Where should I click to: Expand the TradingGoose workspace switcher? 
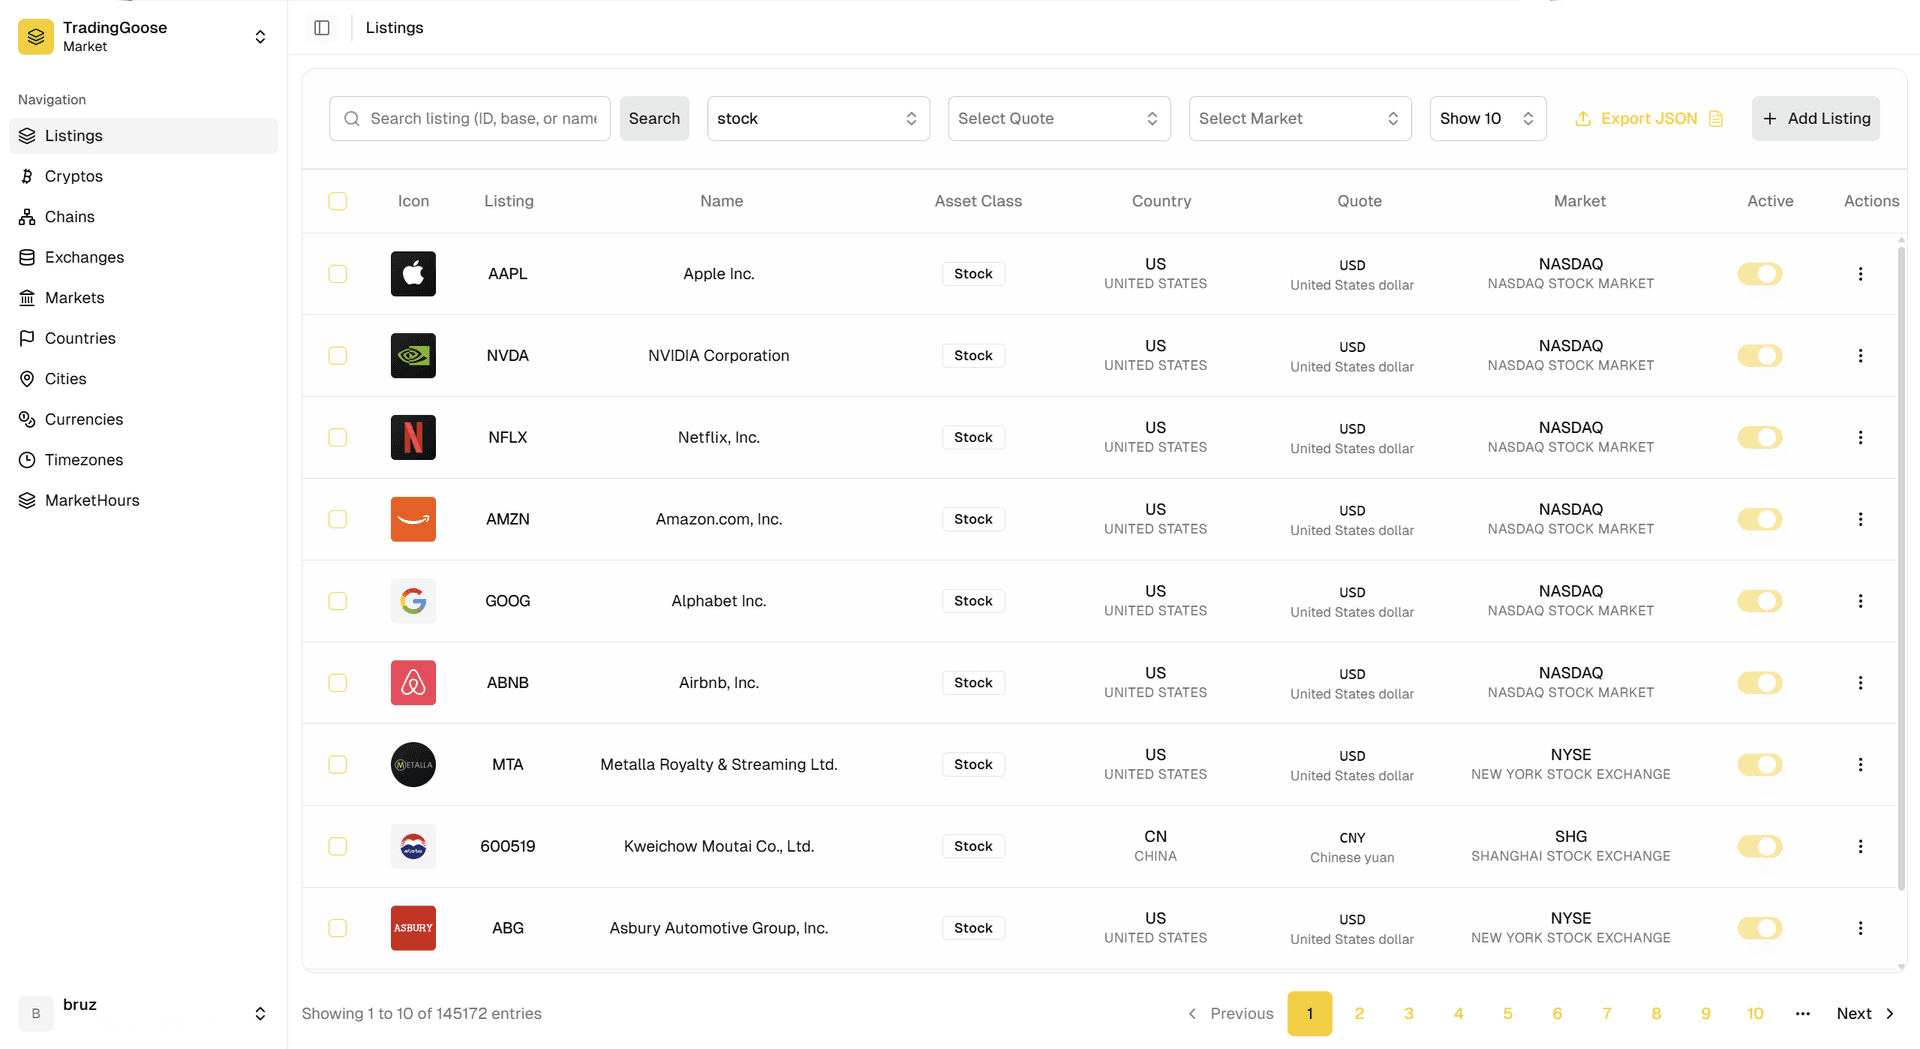tap(260, 37)
